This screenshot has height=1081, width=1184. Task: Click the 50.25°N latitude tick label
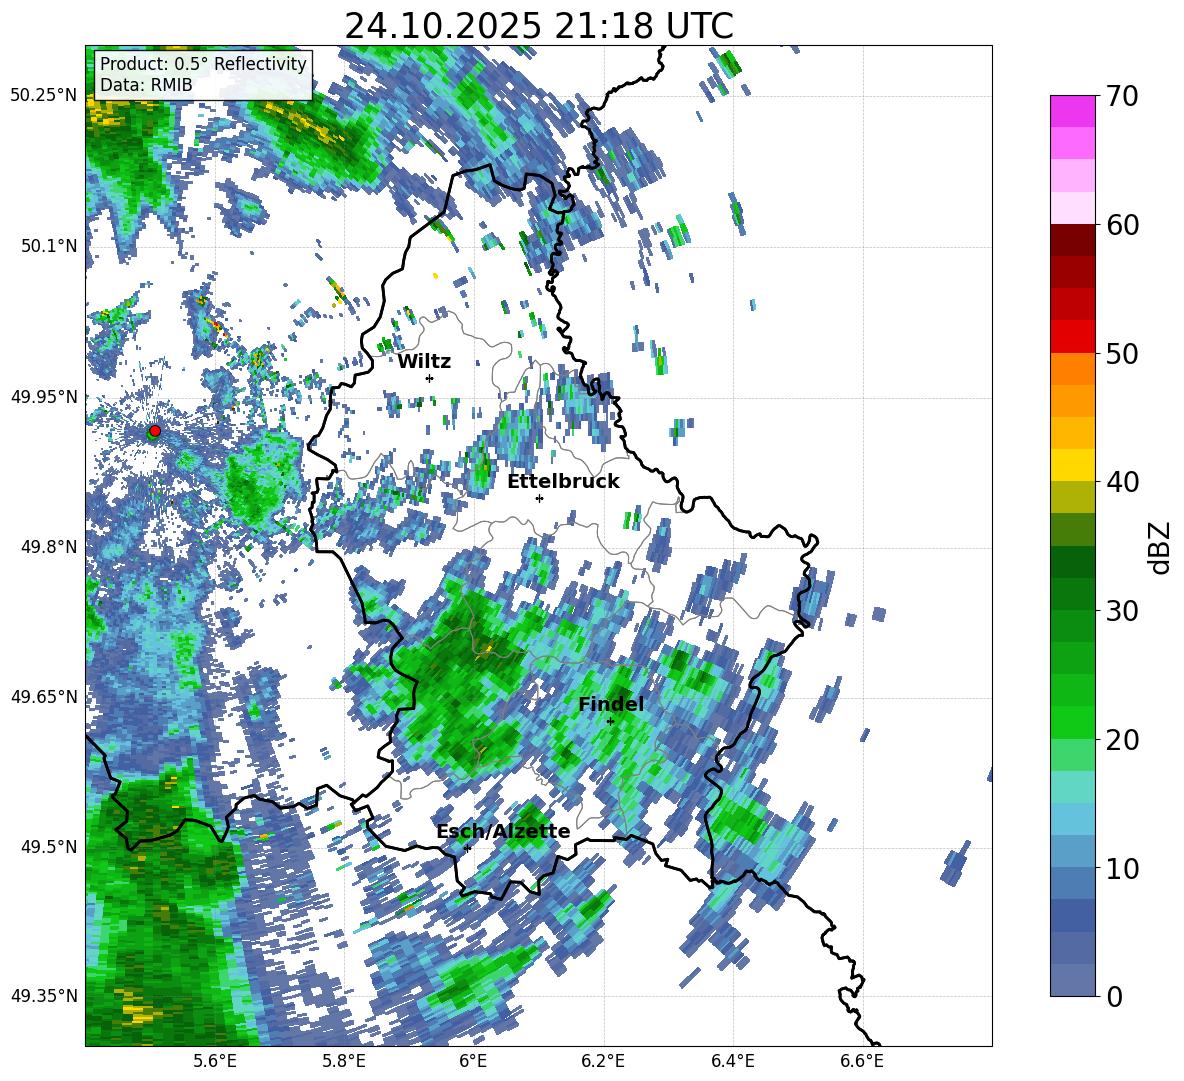44,96
